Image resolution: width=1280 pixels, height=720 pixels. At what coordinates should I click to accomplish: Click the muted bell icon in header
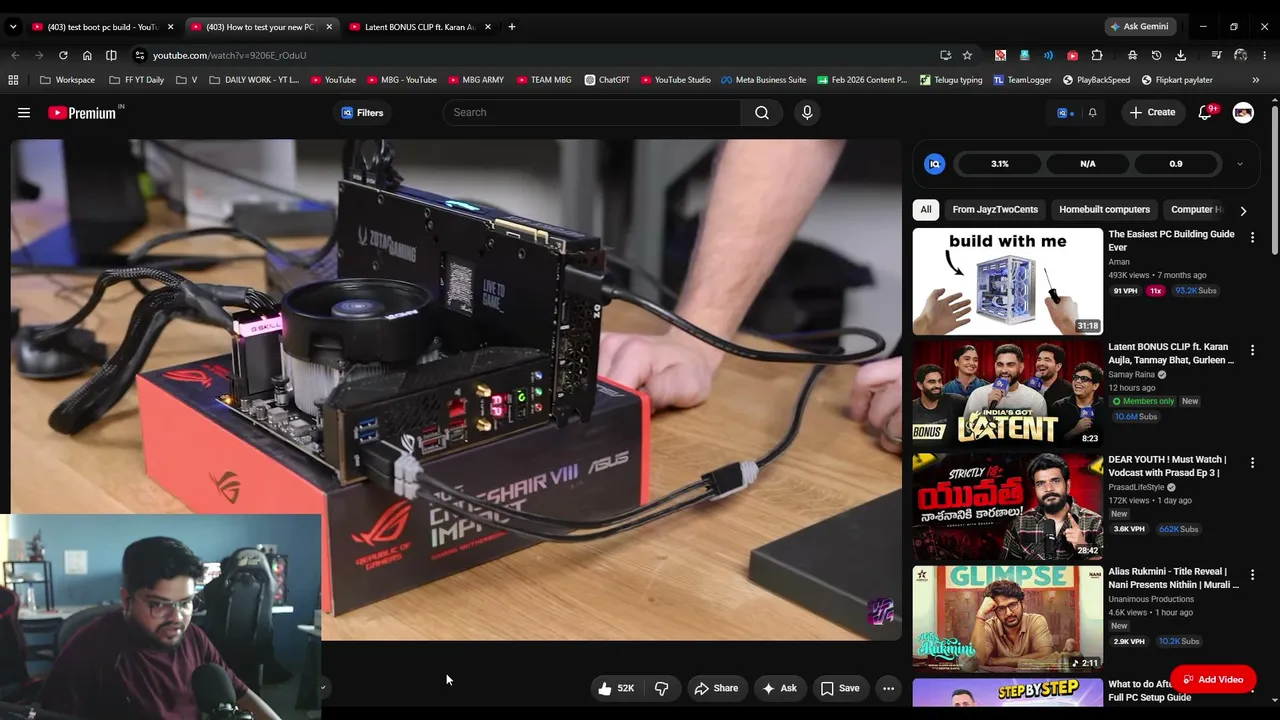click(x=1092, y=113)
